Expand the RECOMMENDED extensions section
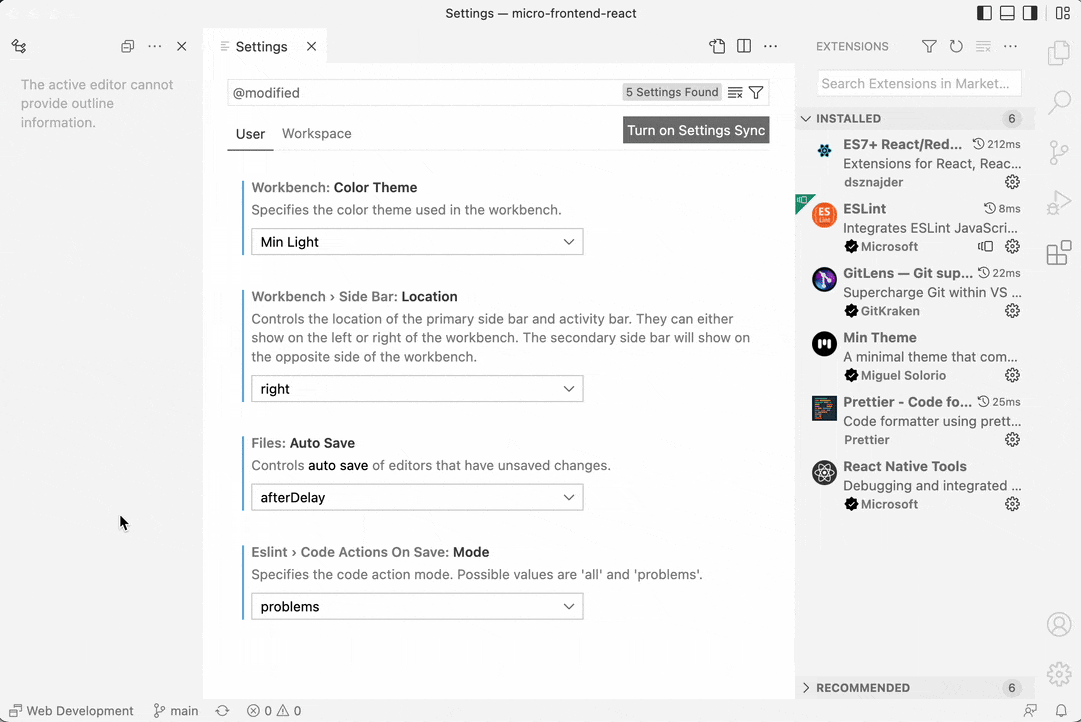1081x722 pixels. point(915,688)
